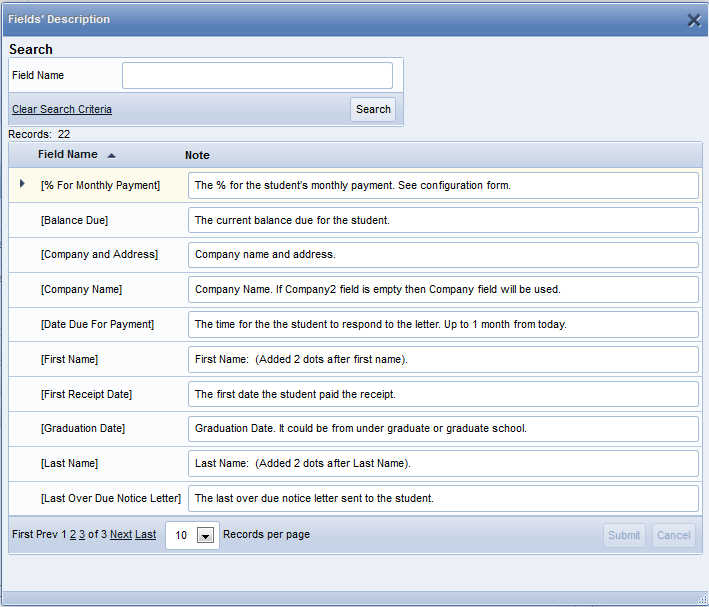
Task: Go to page 3 of records
Action: [82, 535]
